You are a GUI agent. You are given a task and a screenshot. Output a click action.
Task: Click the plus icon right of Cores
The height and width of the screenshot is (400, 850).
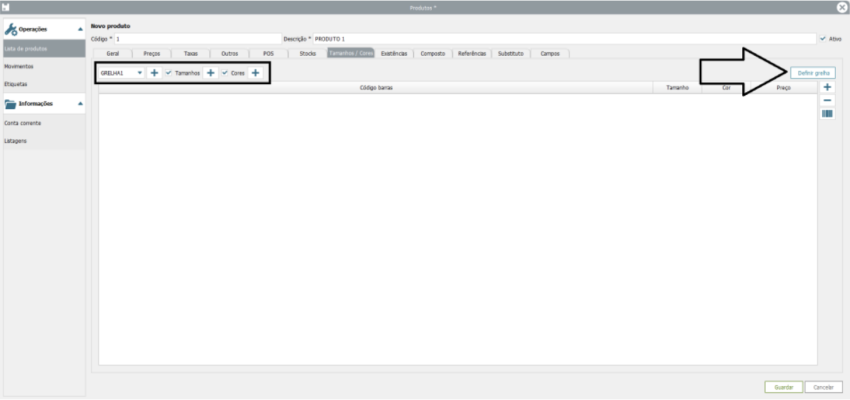256,73
